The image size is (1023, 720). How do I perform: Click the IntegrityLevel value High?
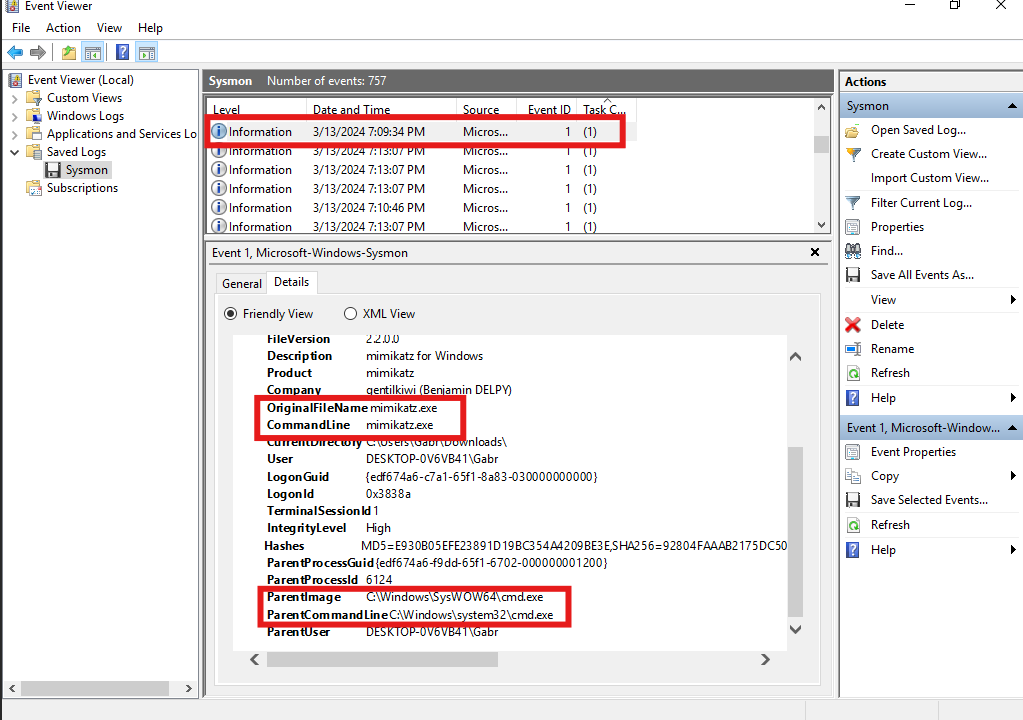[378, 528]
